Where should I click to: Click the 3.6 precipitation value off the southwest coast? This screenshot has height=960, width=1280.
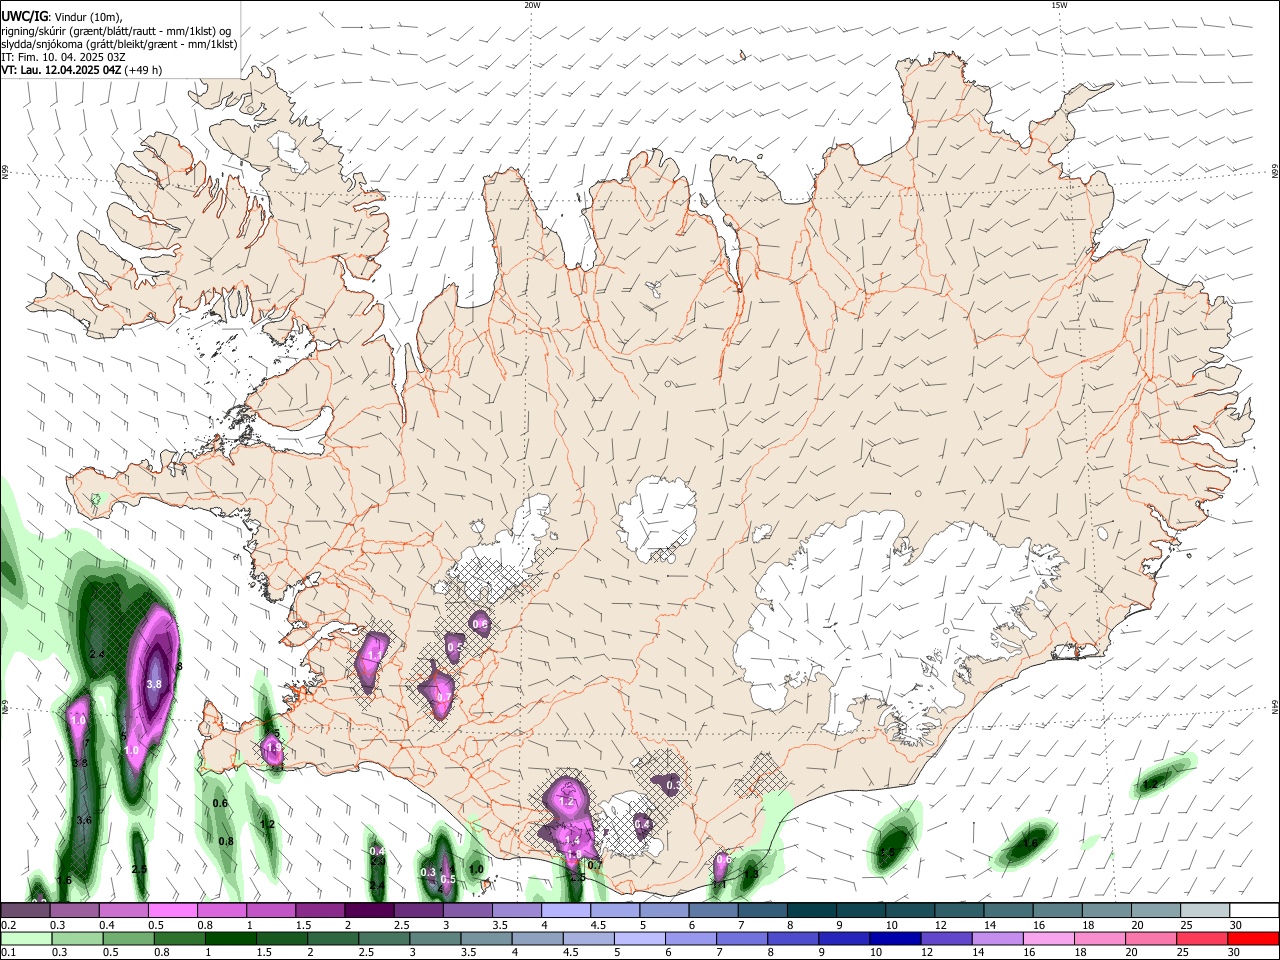coord(84,820)
